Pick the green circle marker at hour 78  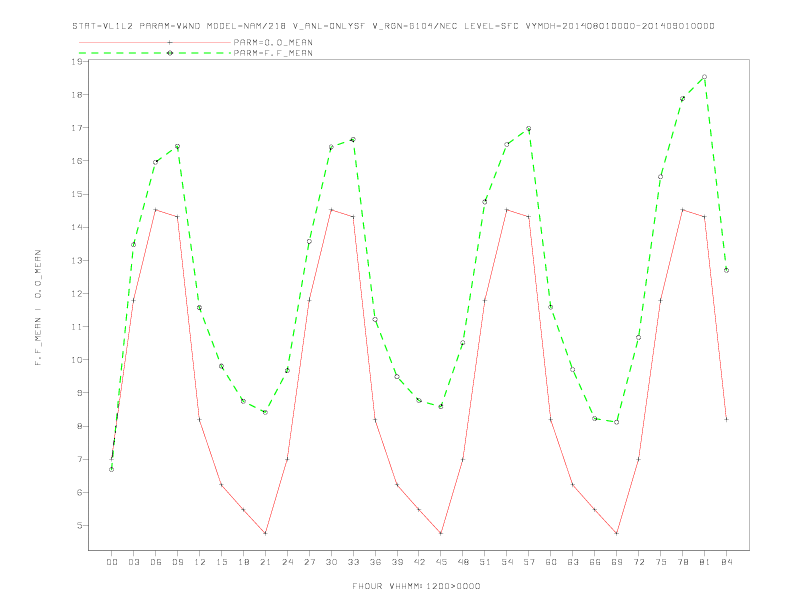pyautogui.click(x=682, y=99)
